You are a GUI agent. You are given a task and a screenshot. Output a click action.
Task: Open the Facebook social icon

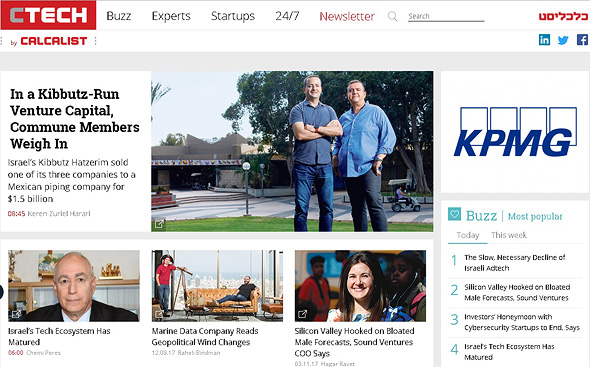coord(582,40)
